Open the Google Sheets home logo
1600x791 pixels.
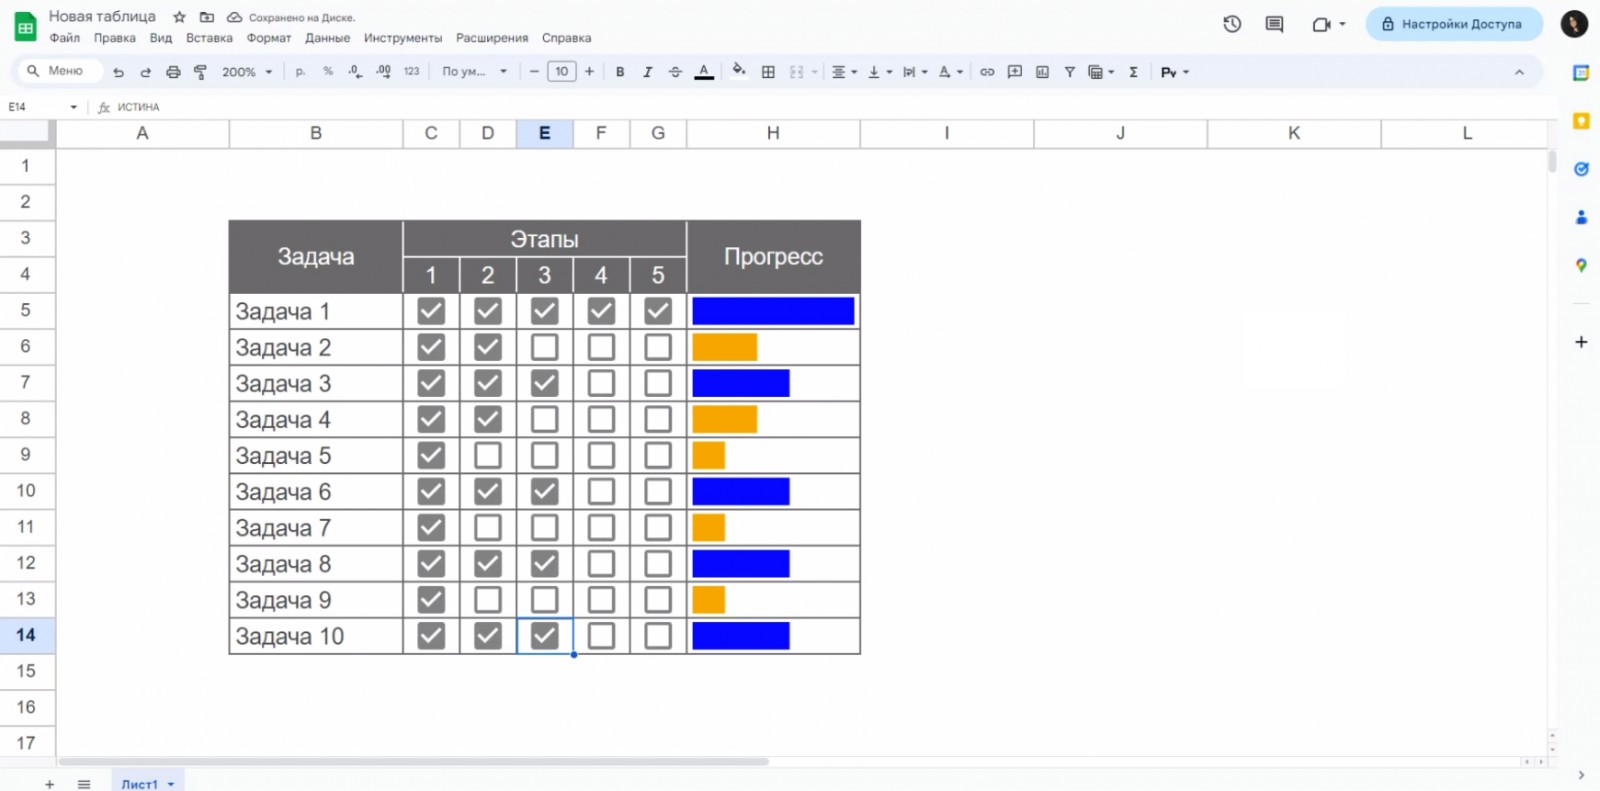pyautogui.click(x=25, y=27)
